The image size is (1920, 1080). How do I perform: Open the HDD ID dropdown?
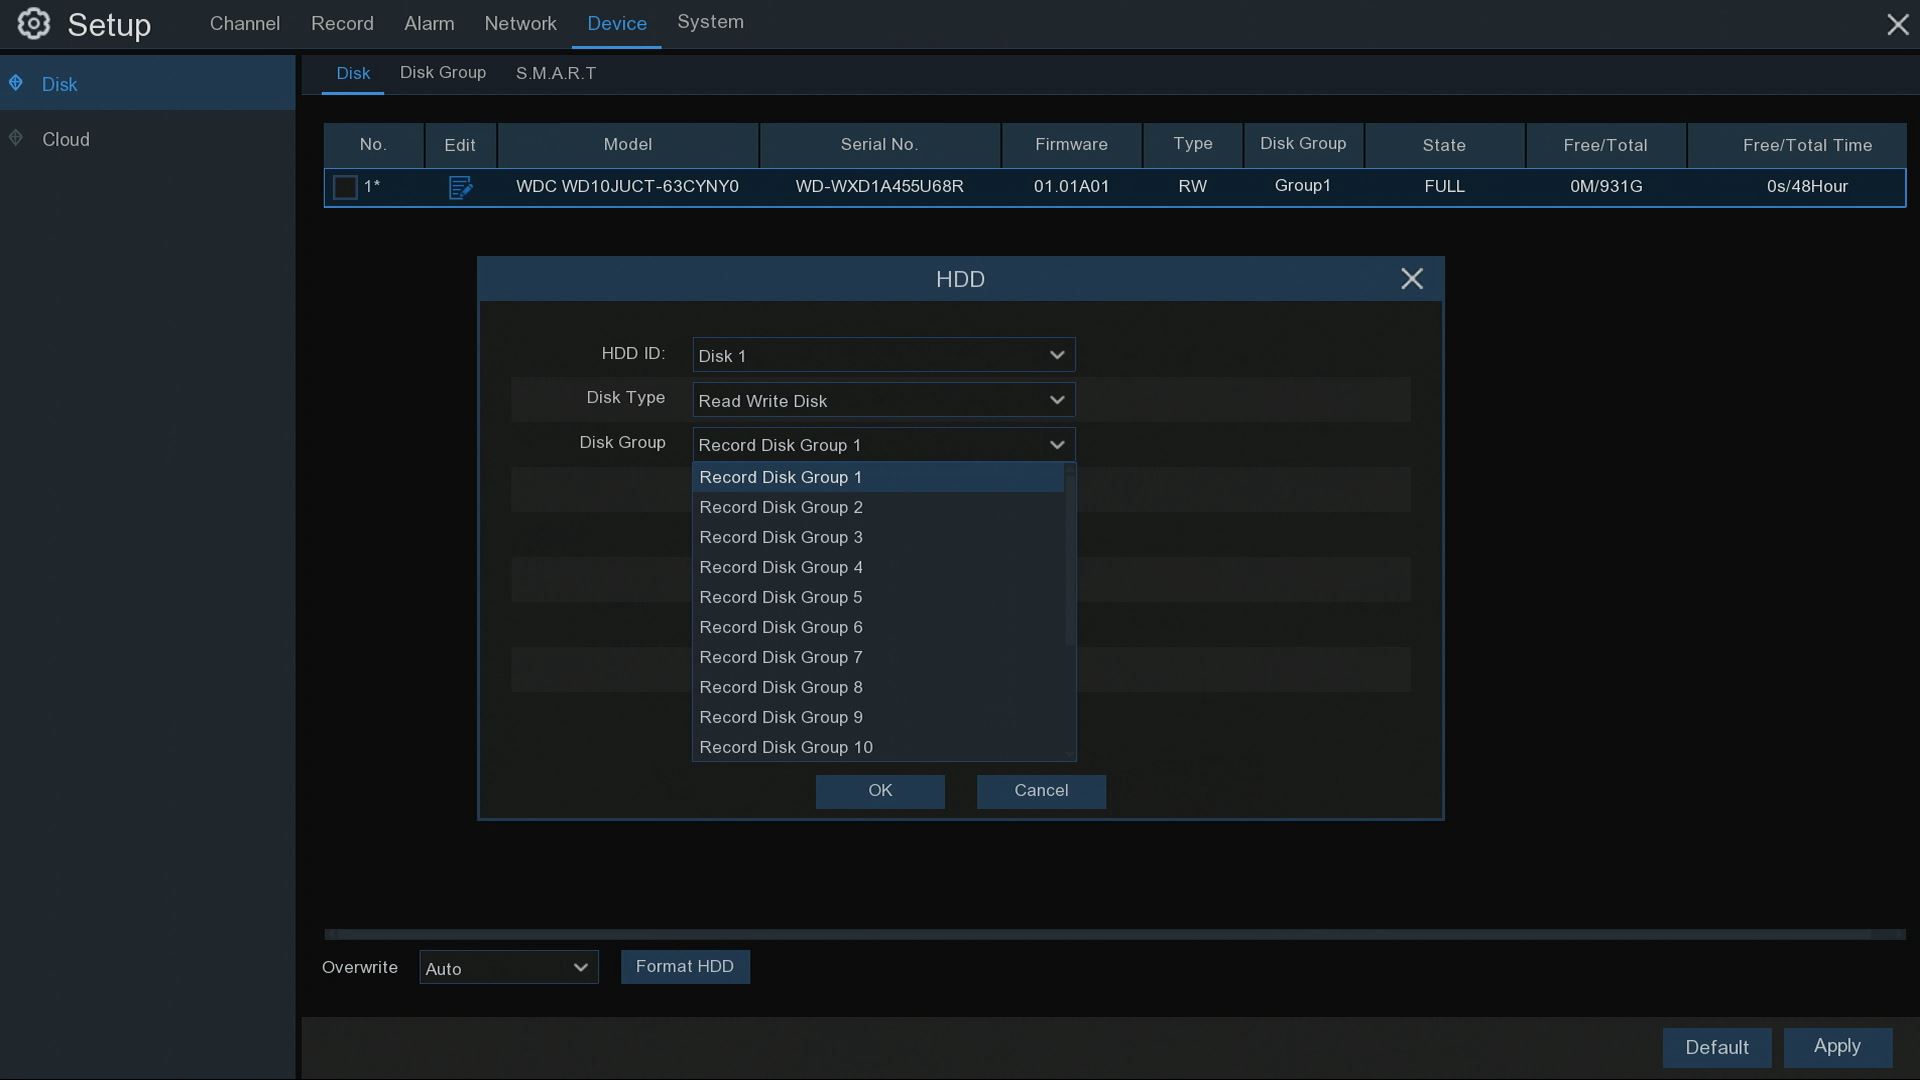tap(883, 355)
